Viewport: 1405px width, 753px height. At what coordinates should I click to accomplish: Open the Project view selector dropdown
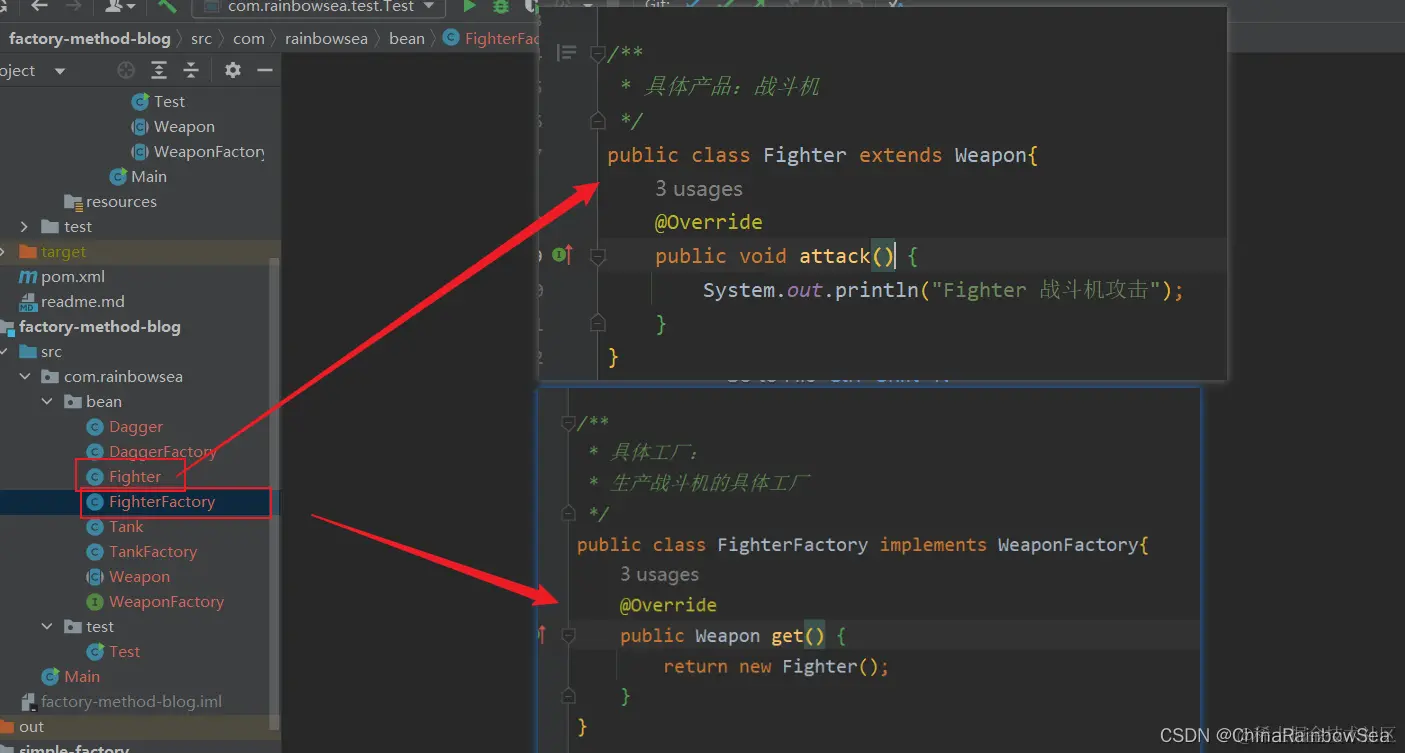(60, 71)
